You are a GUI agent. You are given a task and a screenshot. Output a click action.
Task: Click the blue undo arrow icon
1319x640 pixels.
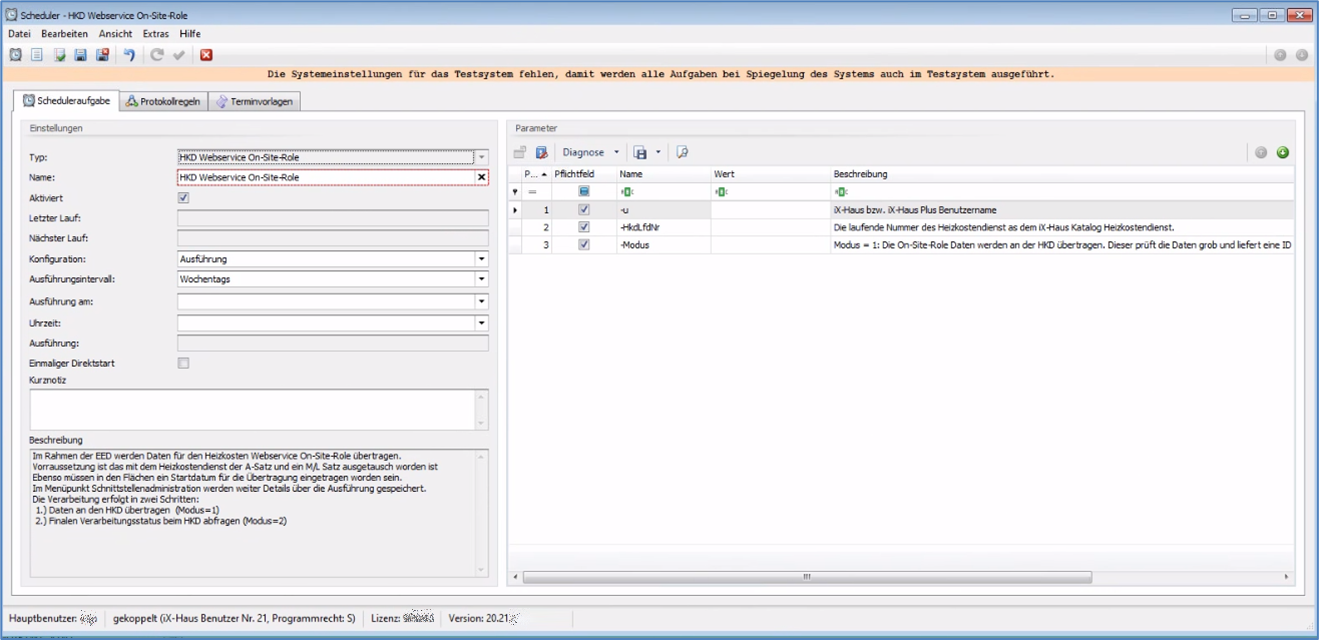[x=129, y=55]
